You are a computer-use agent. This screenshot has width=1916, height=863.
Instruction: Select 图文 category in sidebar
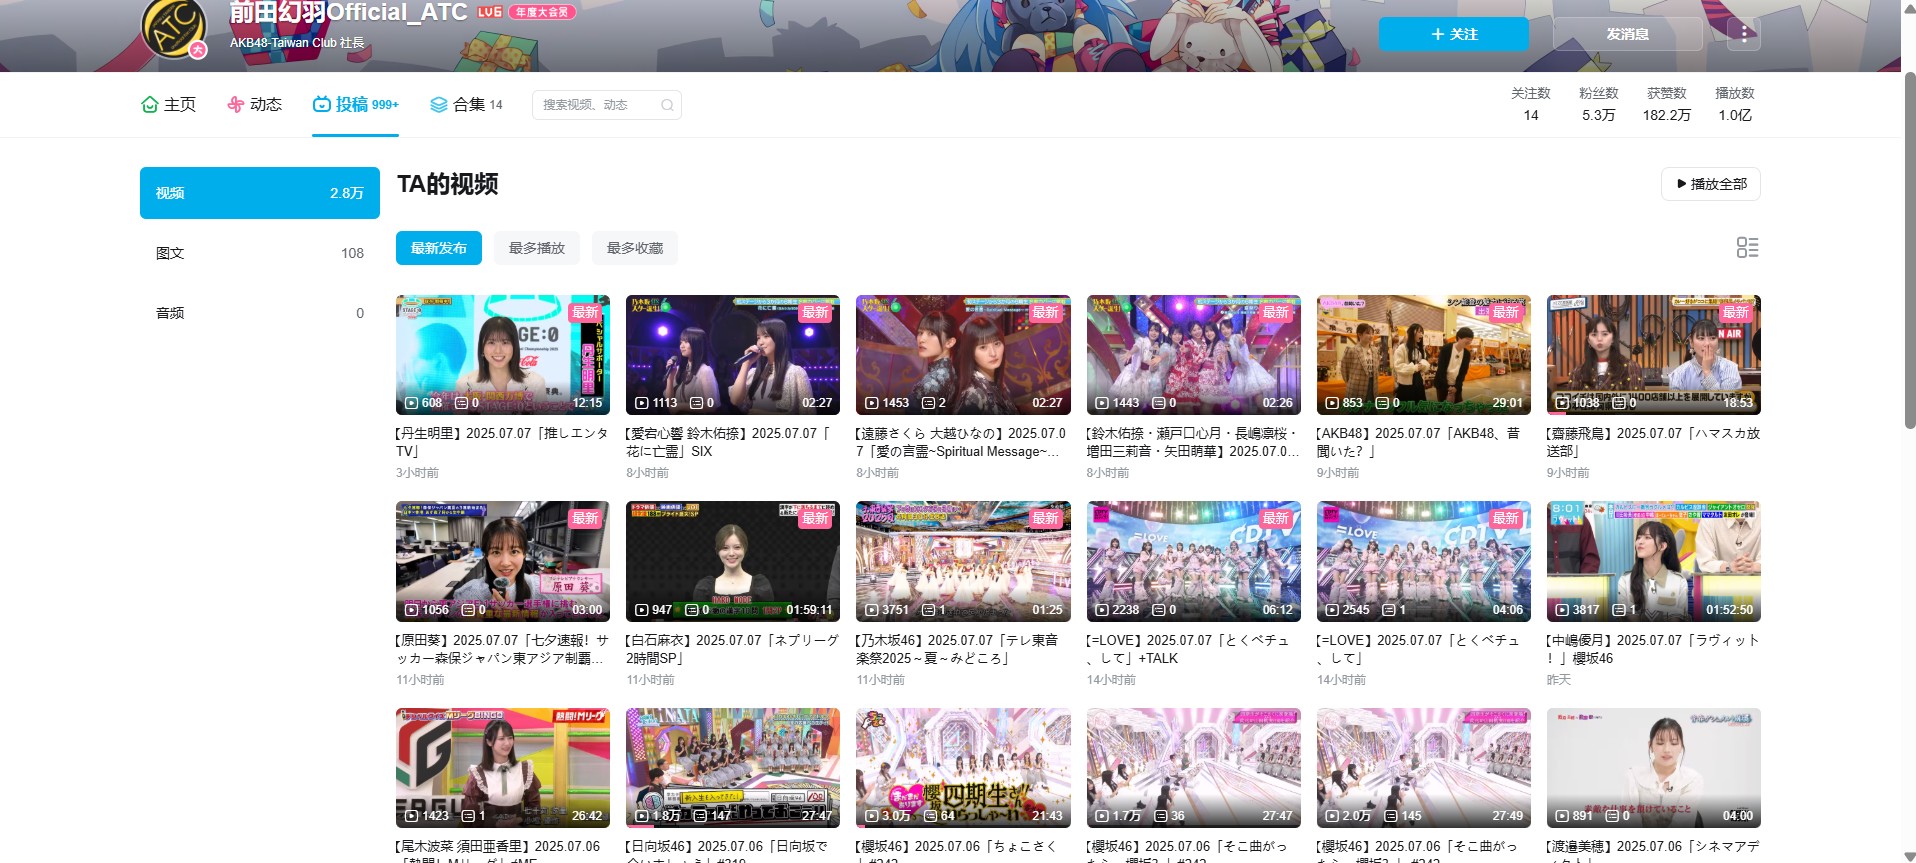point(260,253)
